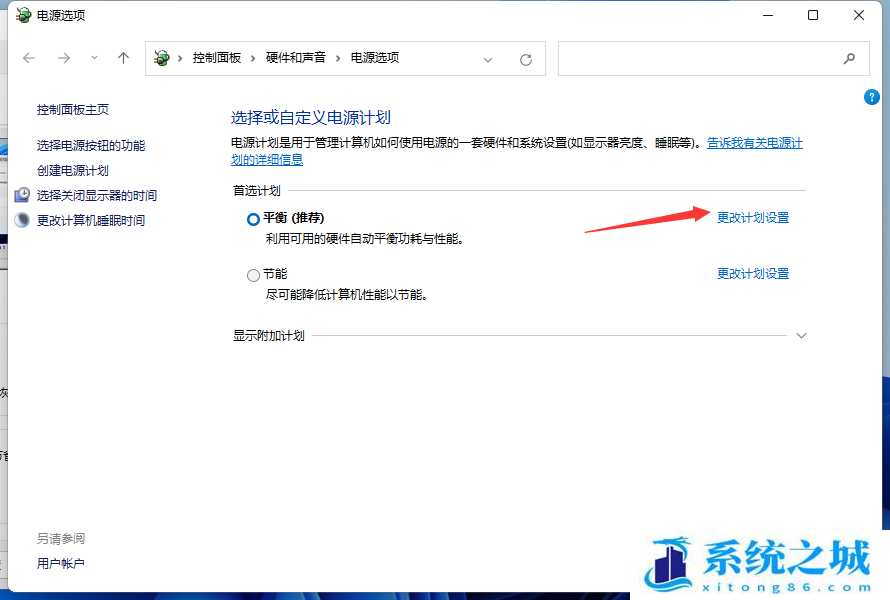Refresh the power options page
Viewport: 890px width, 600px height.
[x=526, y=59]
